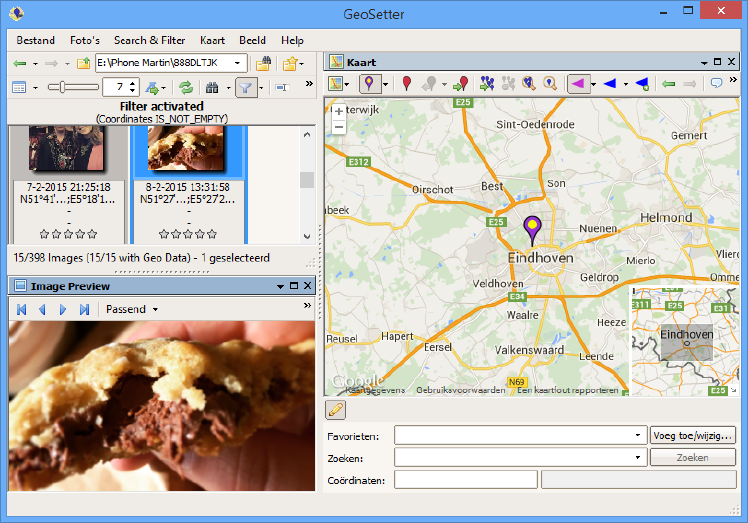Click Een kaartfout rapporteren link
Viewport: 748px width, 523px height.
click(x=568, y=390)
